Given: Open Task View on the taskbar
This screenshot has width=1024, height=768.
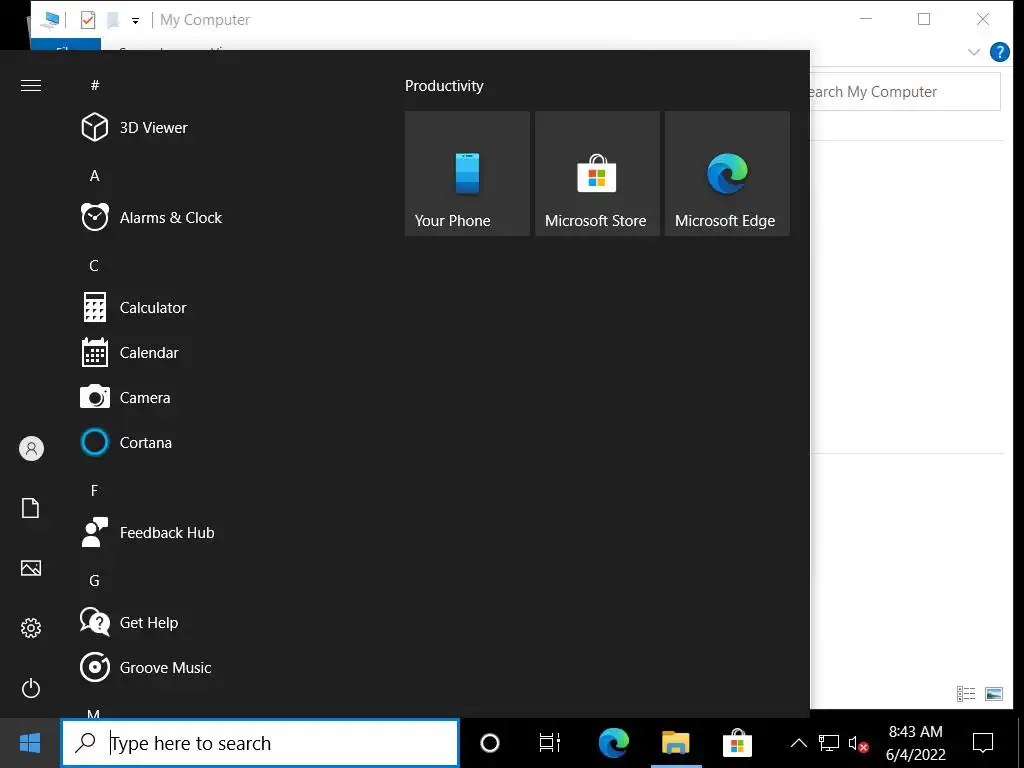Looking at the screenshot, I should pyautogui.click(x=550, y=743).
